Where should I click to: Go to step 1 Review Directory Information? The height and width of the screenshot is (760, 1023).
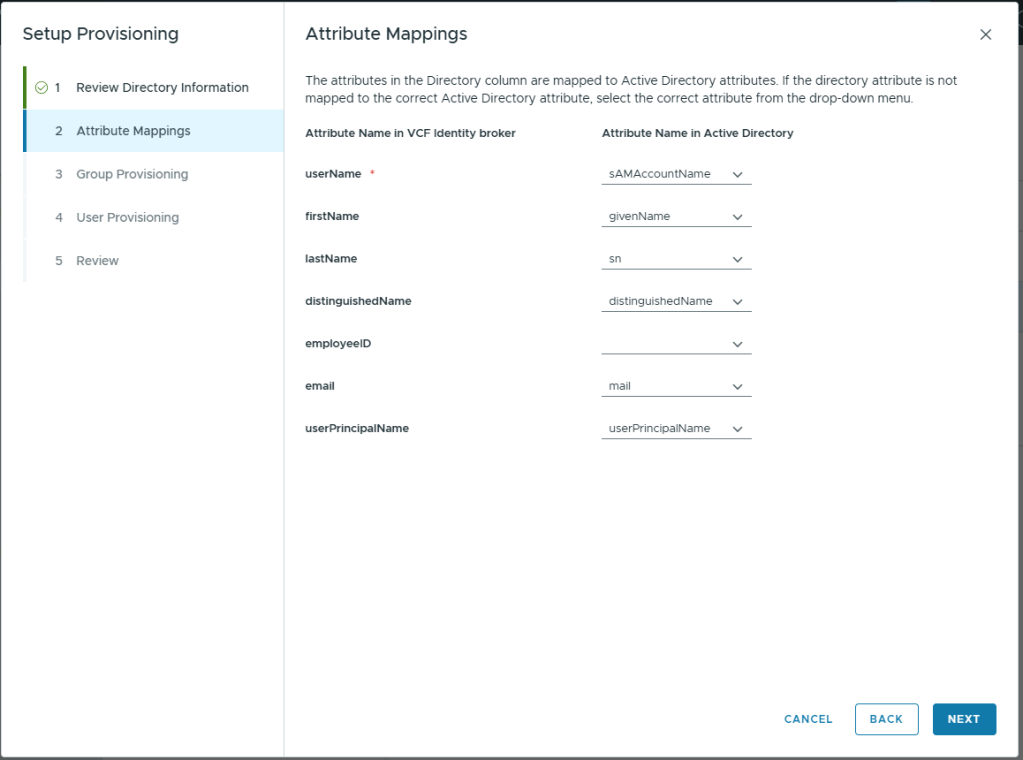pyautogui.click(x=162, y=88)
